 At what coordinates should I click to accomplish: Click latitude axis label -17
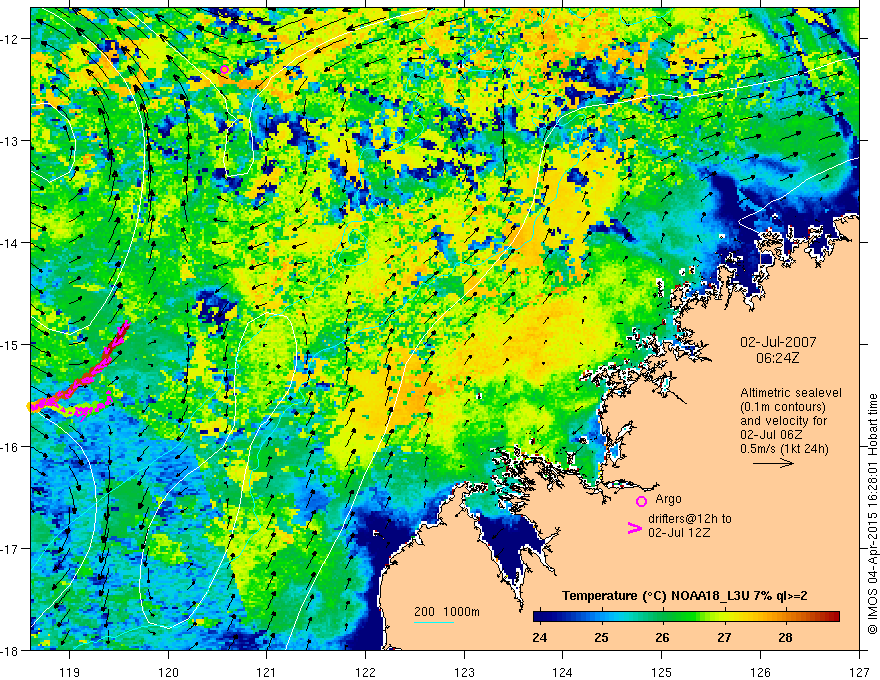click(x=10, y=549)
